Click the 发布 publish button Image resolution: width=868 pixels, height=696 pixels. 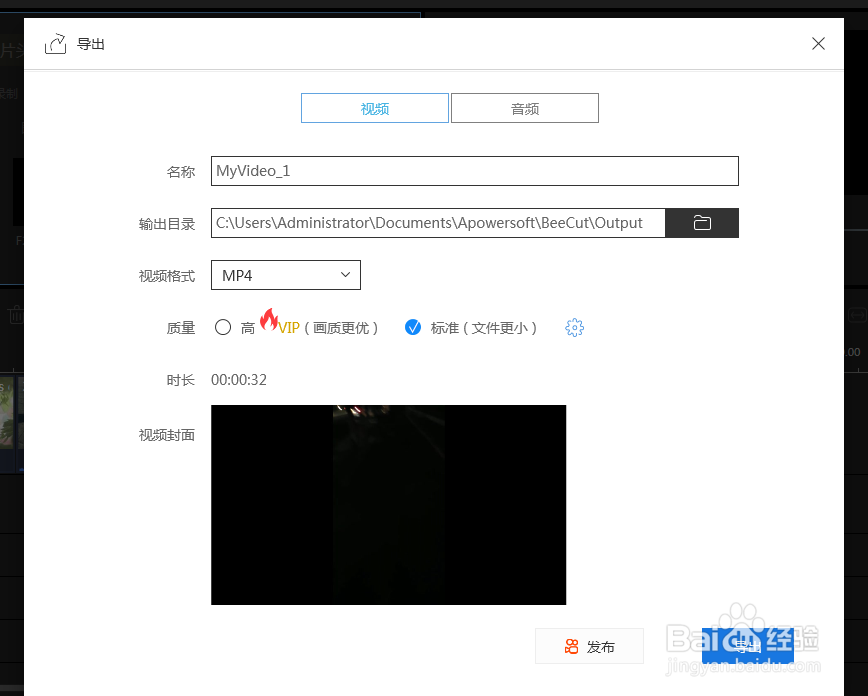(590, 646)
